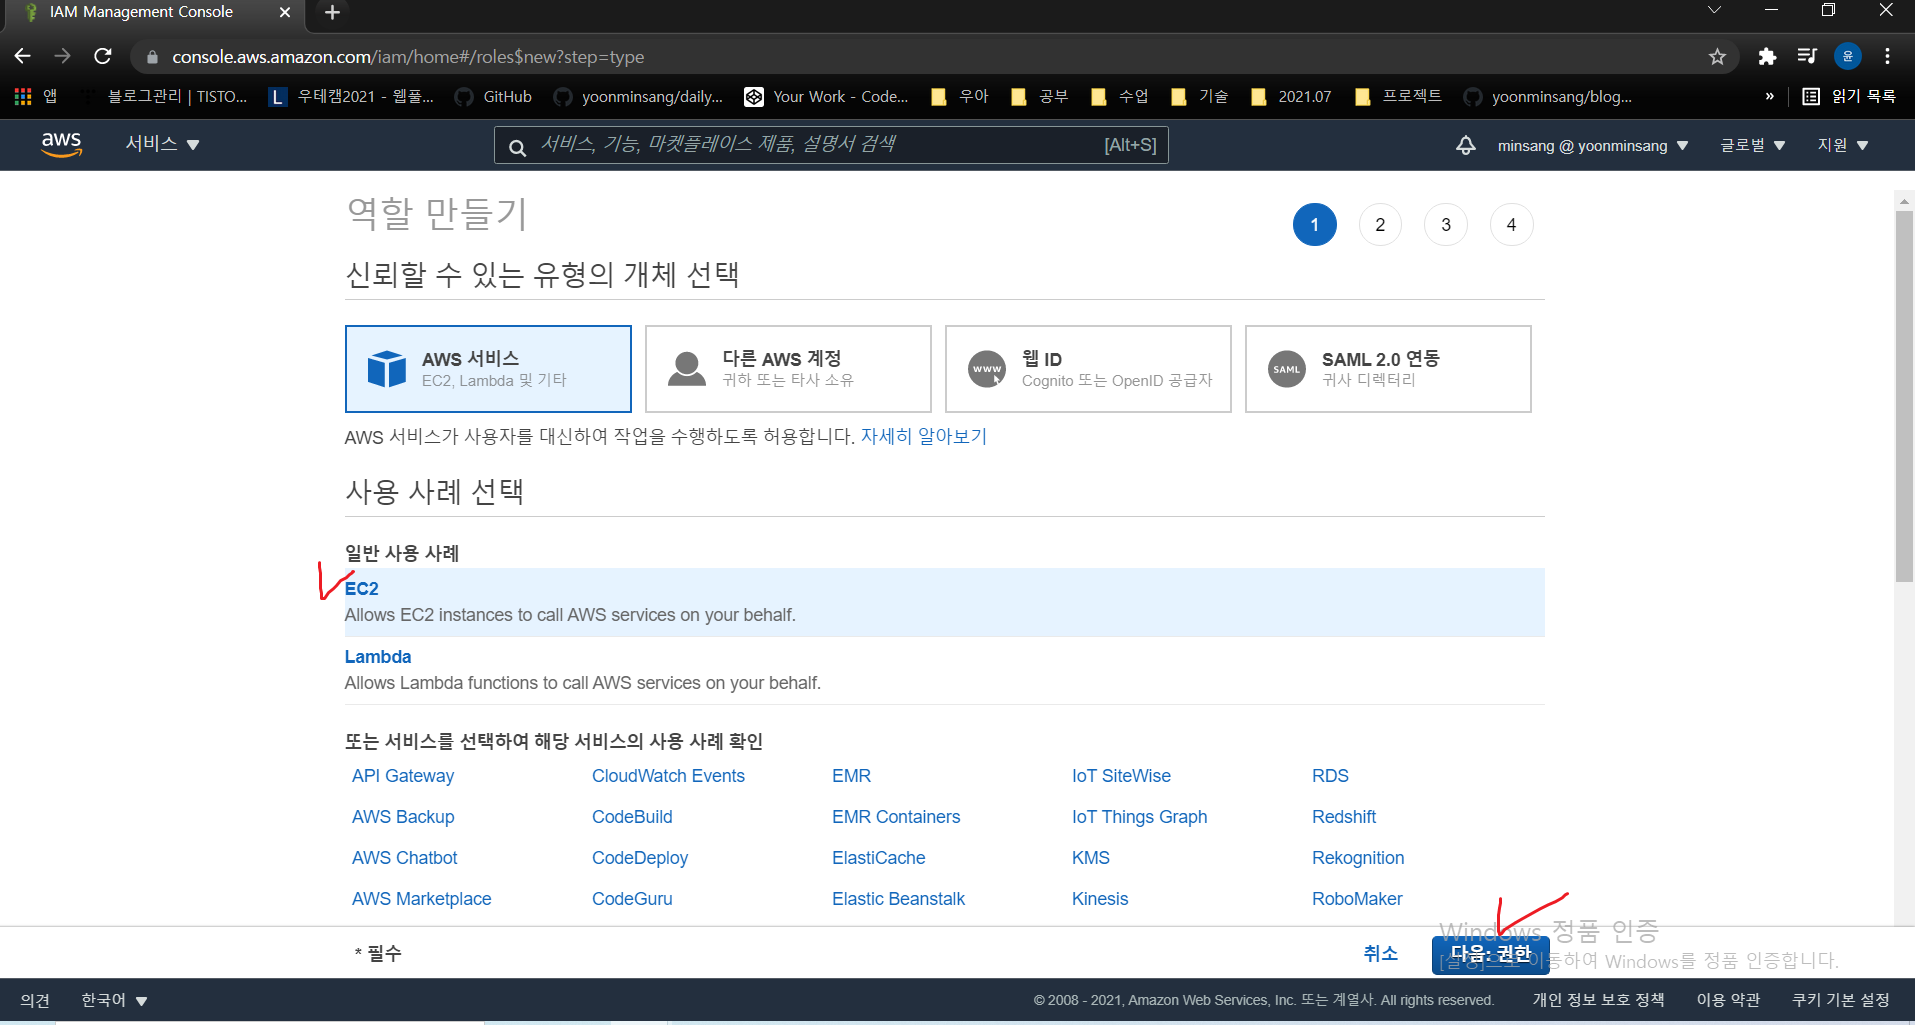Select the Elastic Beanstalk service link
The width and height of the screenshot is (1915, 1025).
pyautogui.click(x=898, y=899)
